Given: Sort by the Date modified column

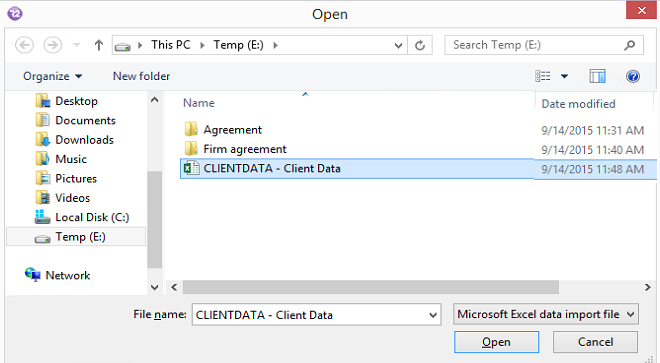Looking at the screenshot, I should (578, 104).
